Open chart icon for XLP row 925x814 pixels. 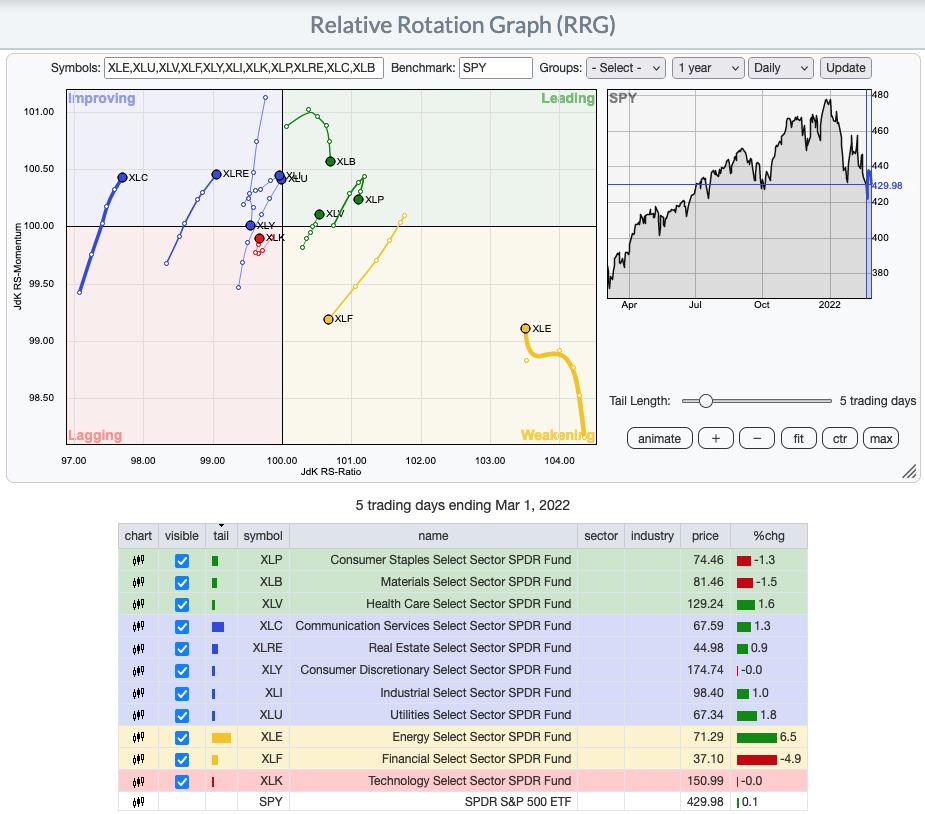[x=138, y=560]
